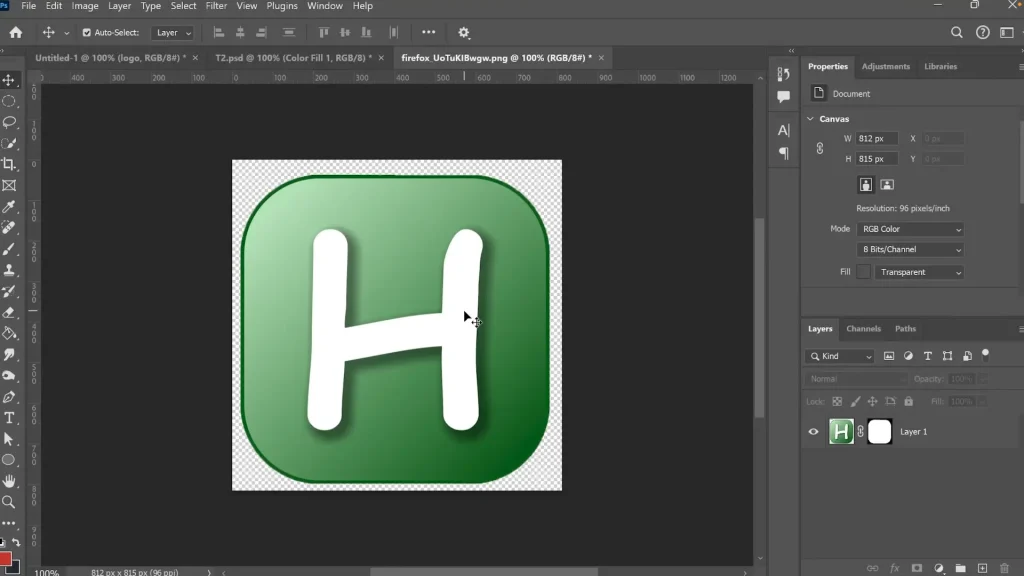This screenshot has height=576, width=1024.
Task: Create a new layer in Layers panel
Action: 982,568
